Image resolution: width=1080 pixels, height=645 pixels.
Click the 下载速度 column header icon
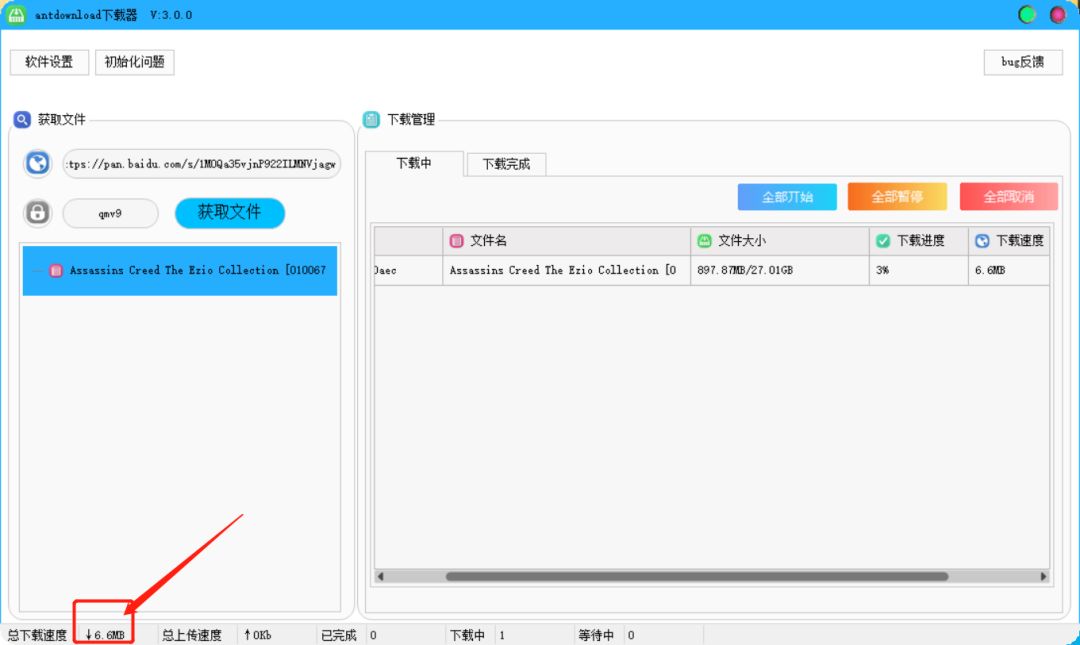click(978, 240)
